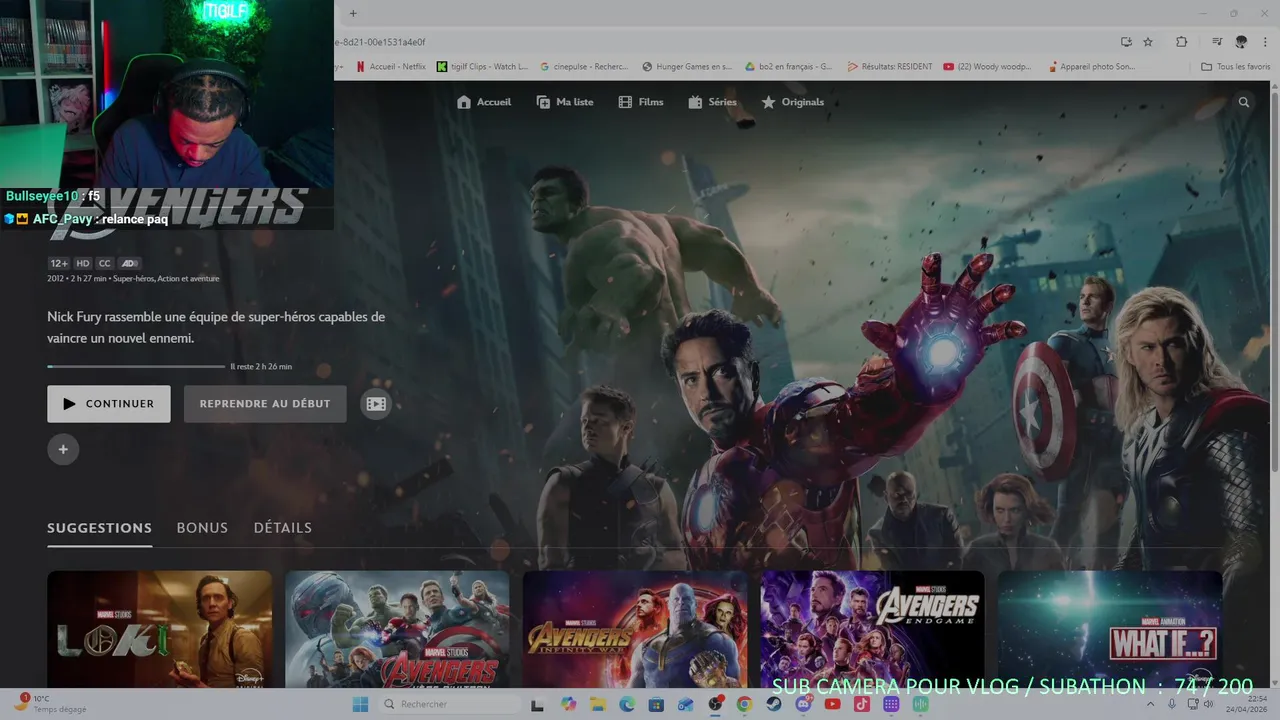Open OBS Studio from the taskbar
Image resolution: width=1280 pixels, height=720 pixels.
[x=715, y=704]
